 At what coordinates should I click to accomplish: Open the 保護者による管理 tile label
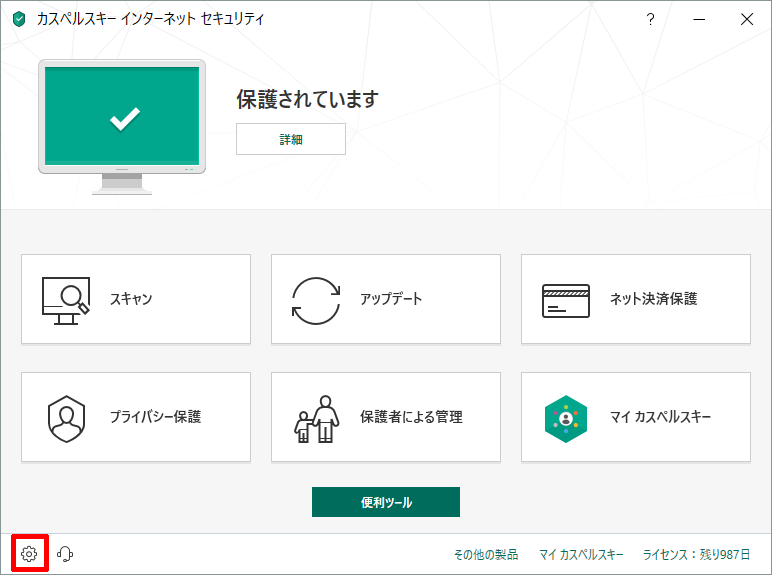coord(411,417)
